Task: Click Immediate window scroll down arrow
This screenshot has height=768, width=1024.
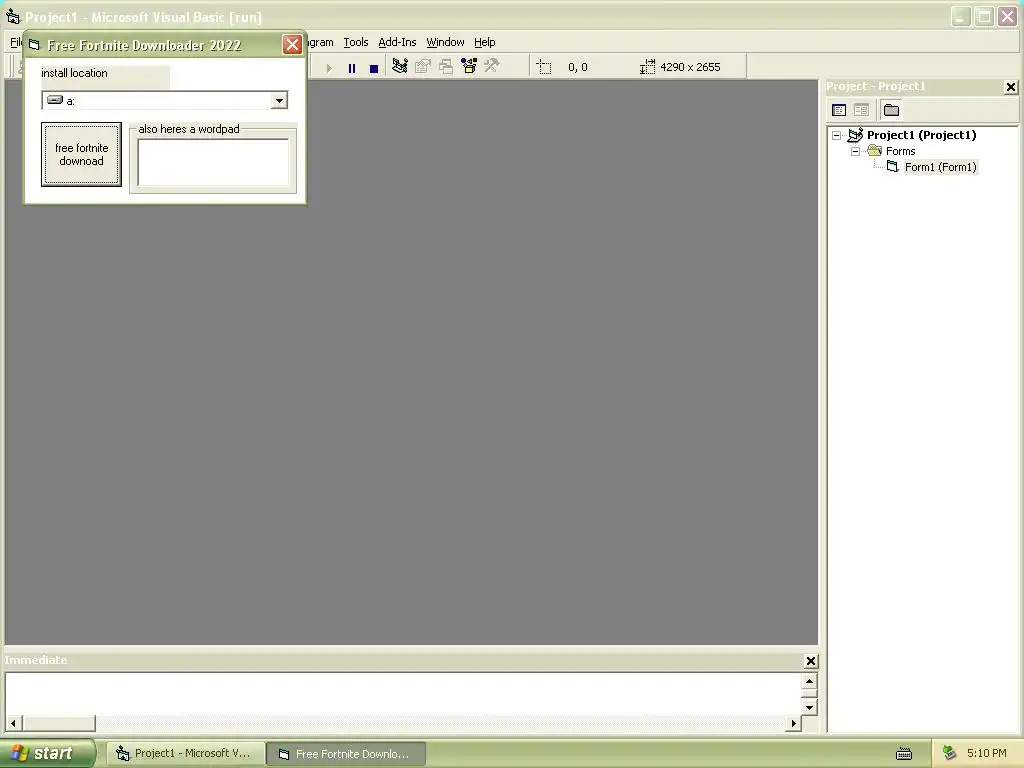Action: pyautogui.click(x=809, y=707)
